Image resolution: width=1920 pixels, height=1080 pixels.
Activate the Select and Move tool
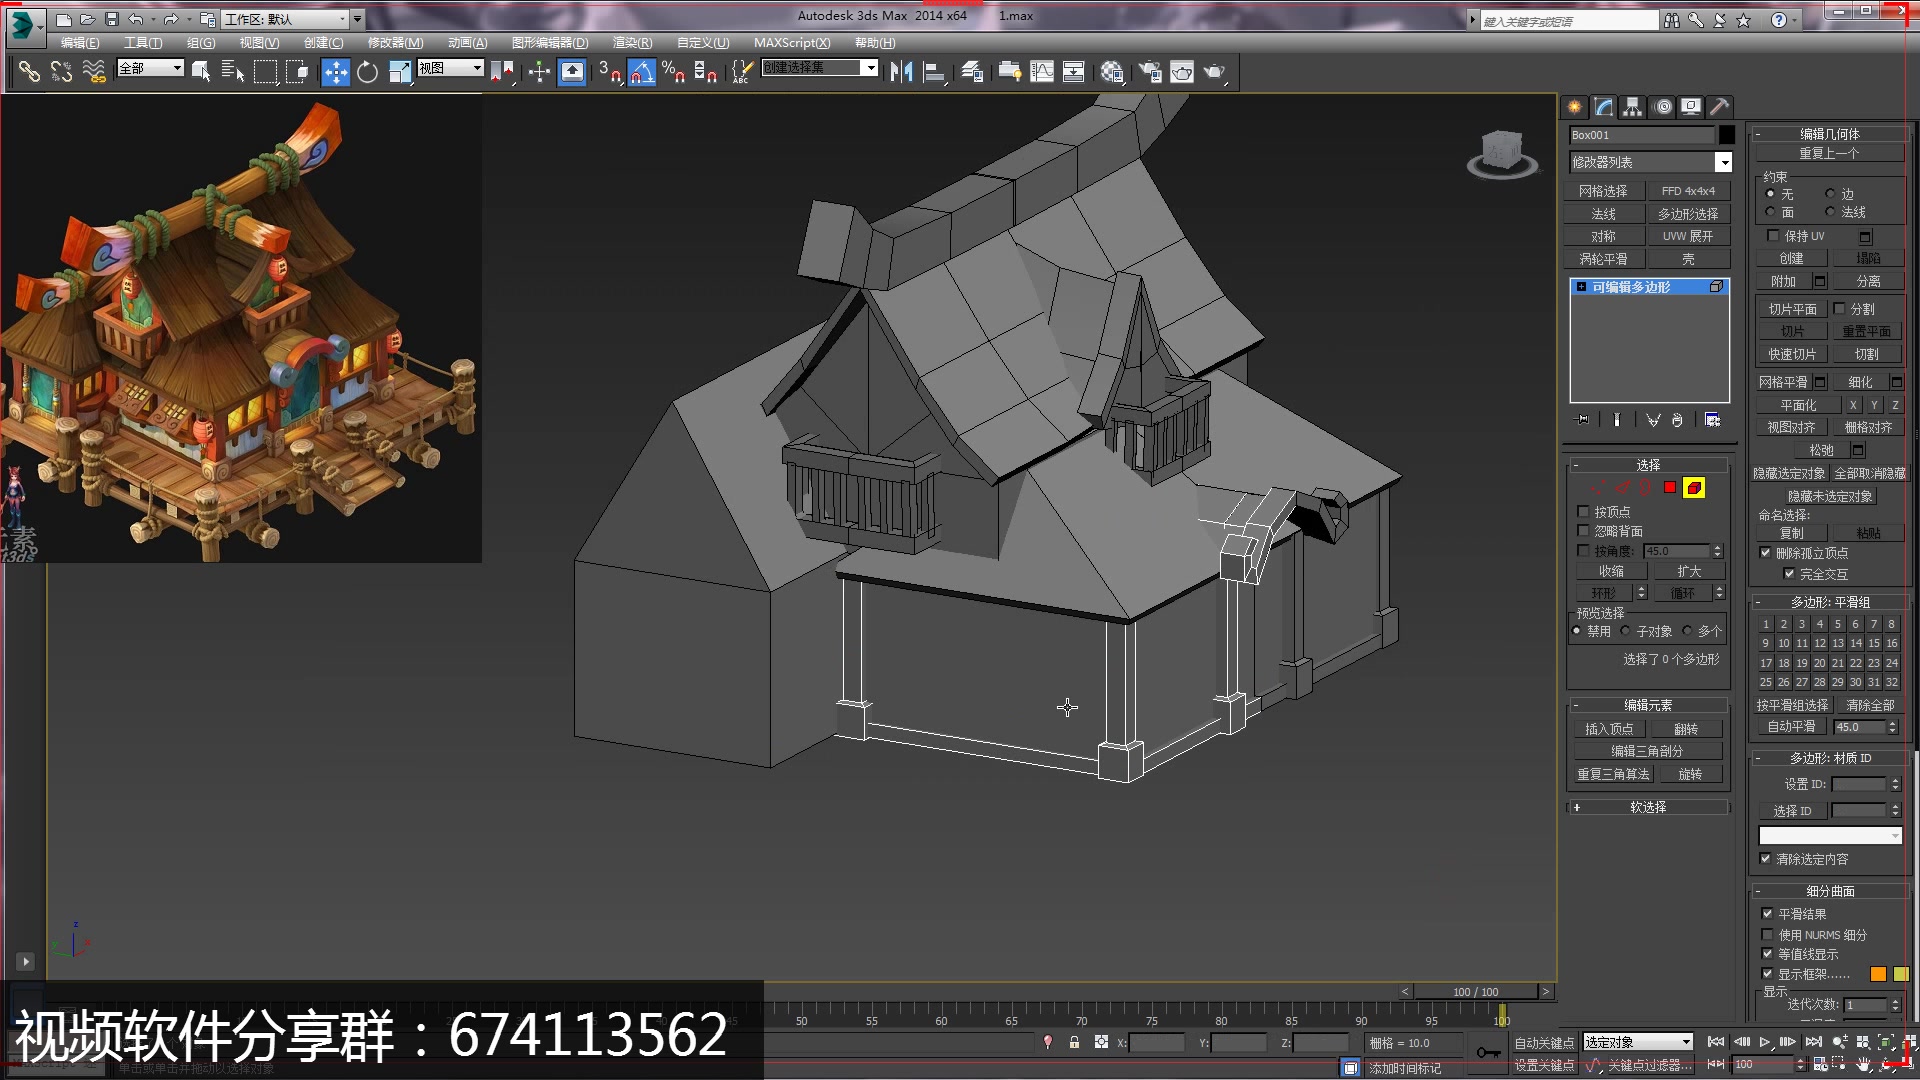pos(335,71)
